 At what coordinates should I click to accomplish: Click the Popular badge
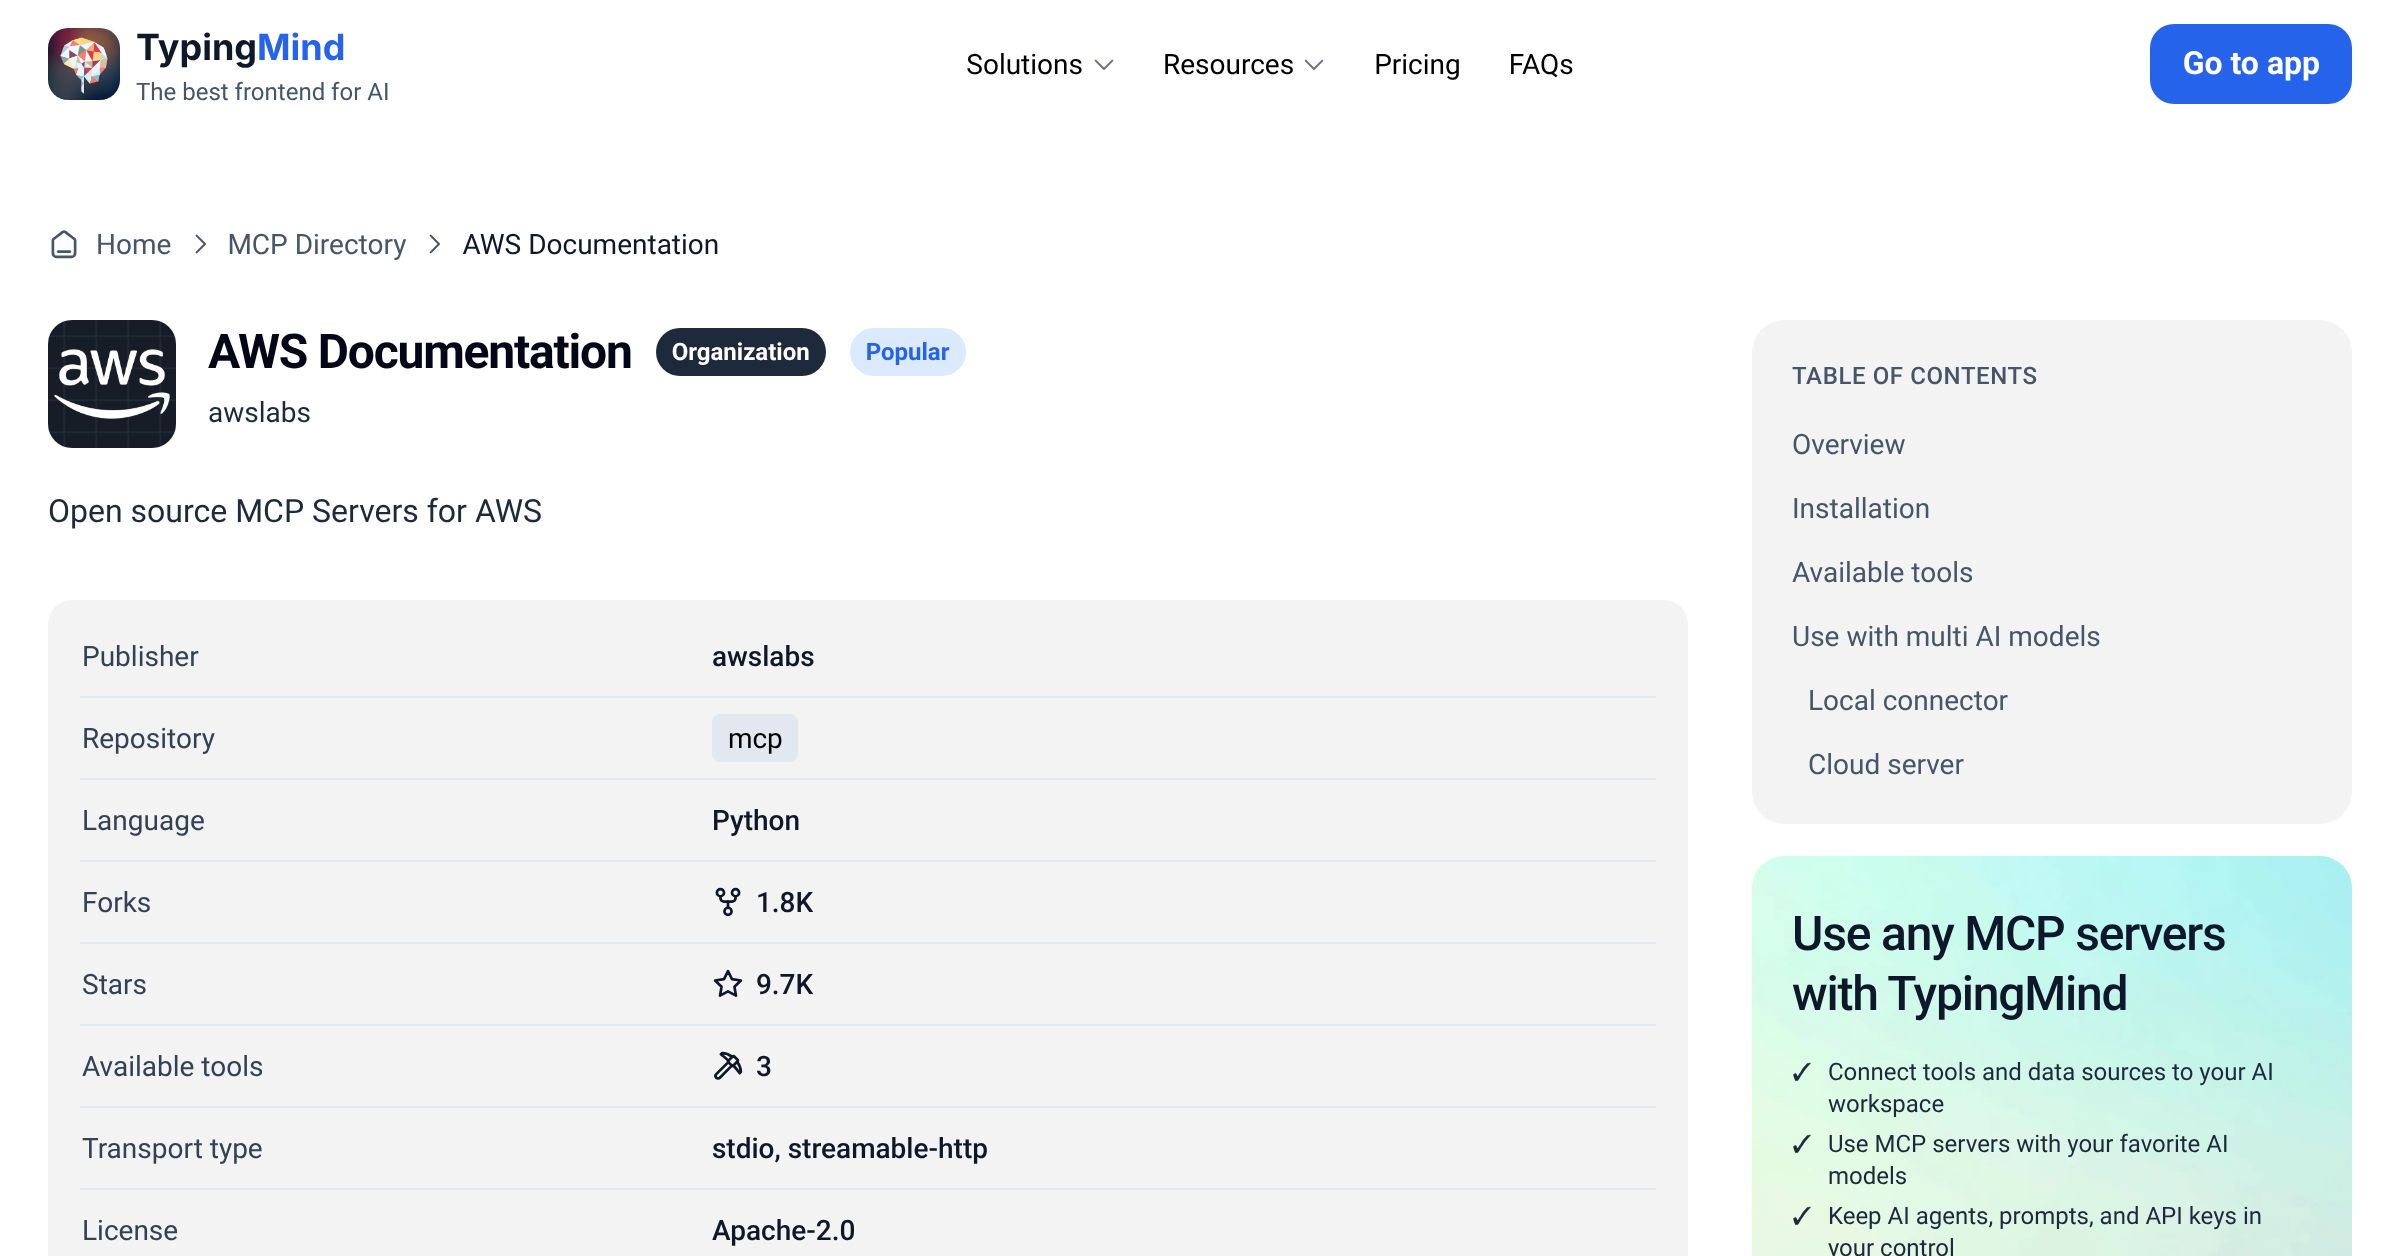907,352
